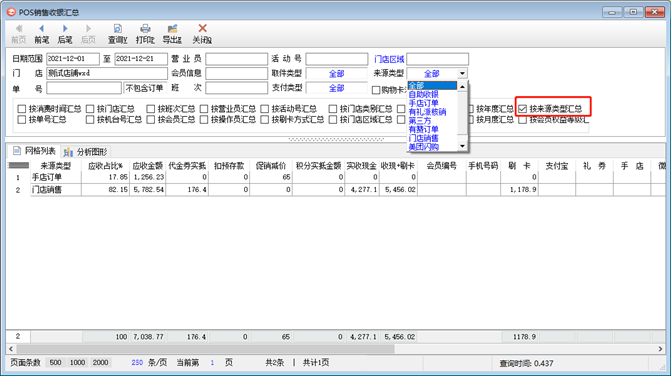671x376 pixels.
Task: Set page size to 1000
Action: [x=77, y=363]
